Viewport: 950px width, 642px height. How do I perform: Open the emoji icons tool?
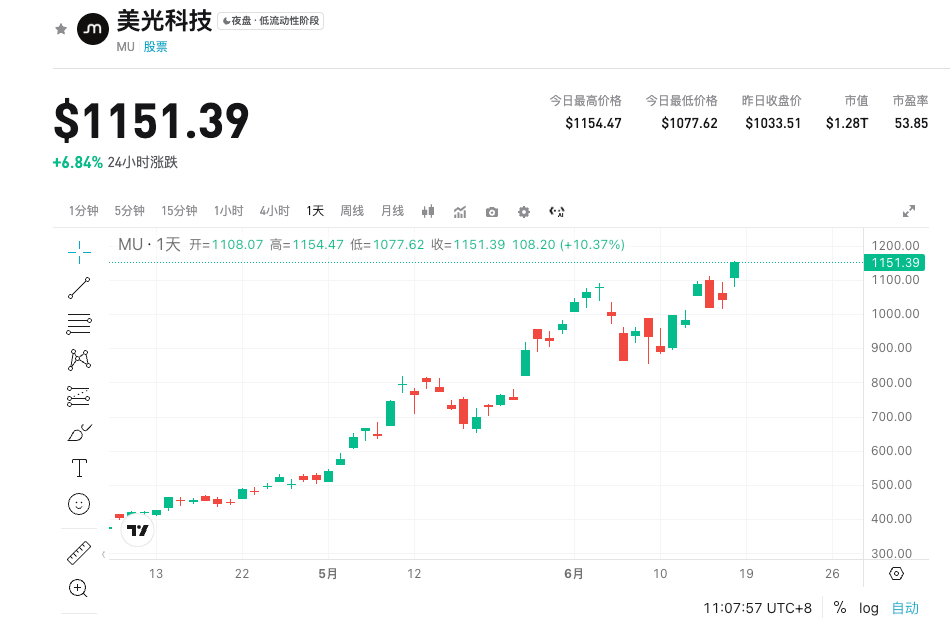coord(79,504)
